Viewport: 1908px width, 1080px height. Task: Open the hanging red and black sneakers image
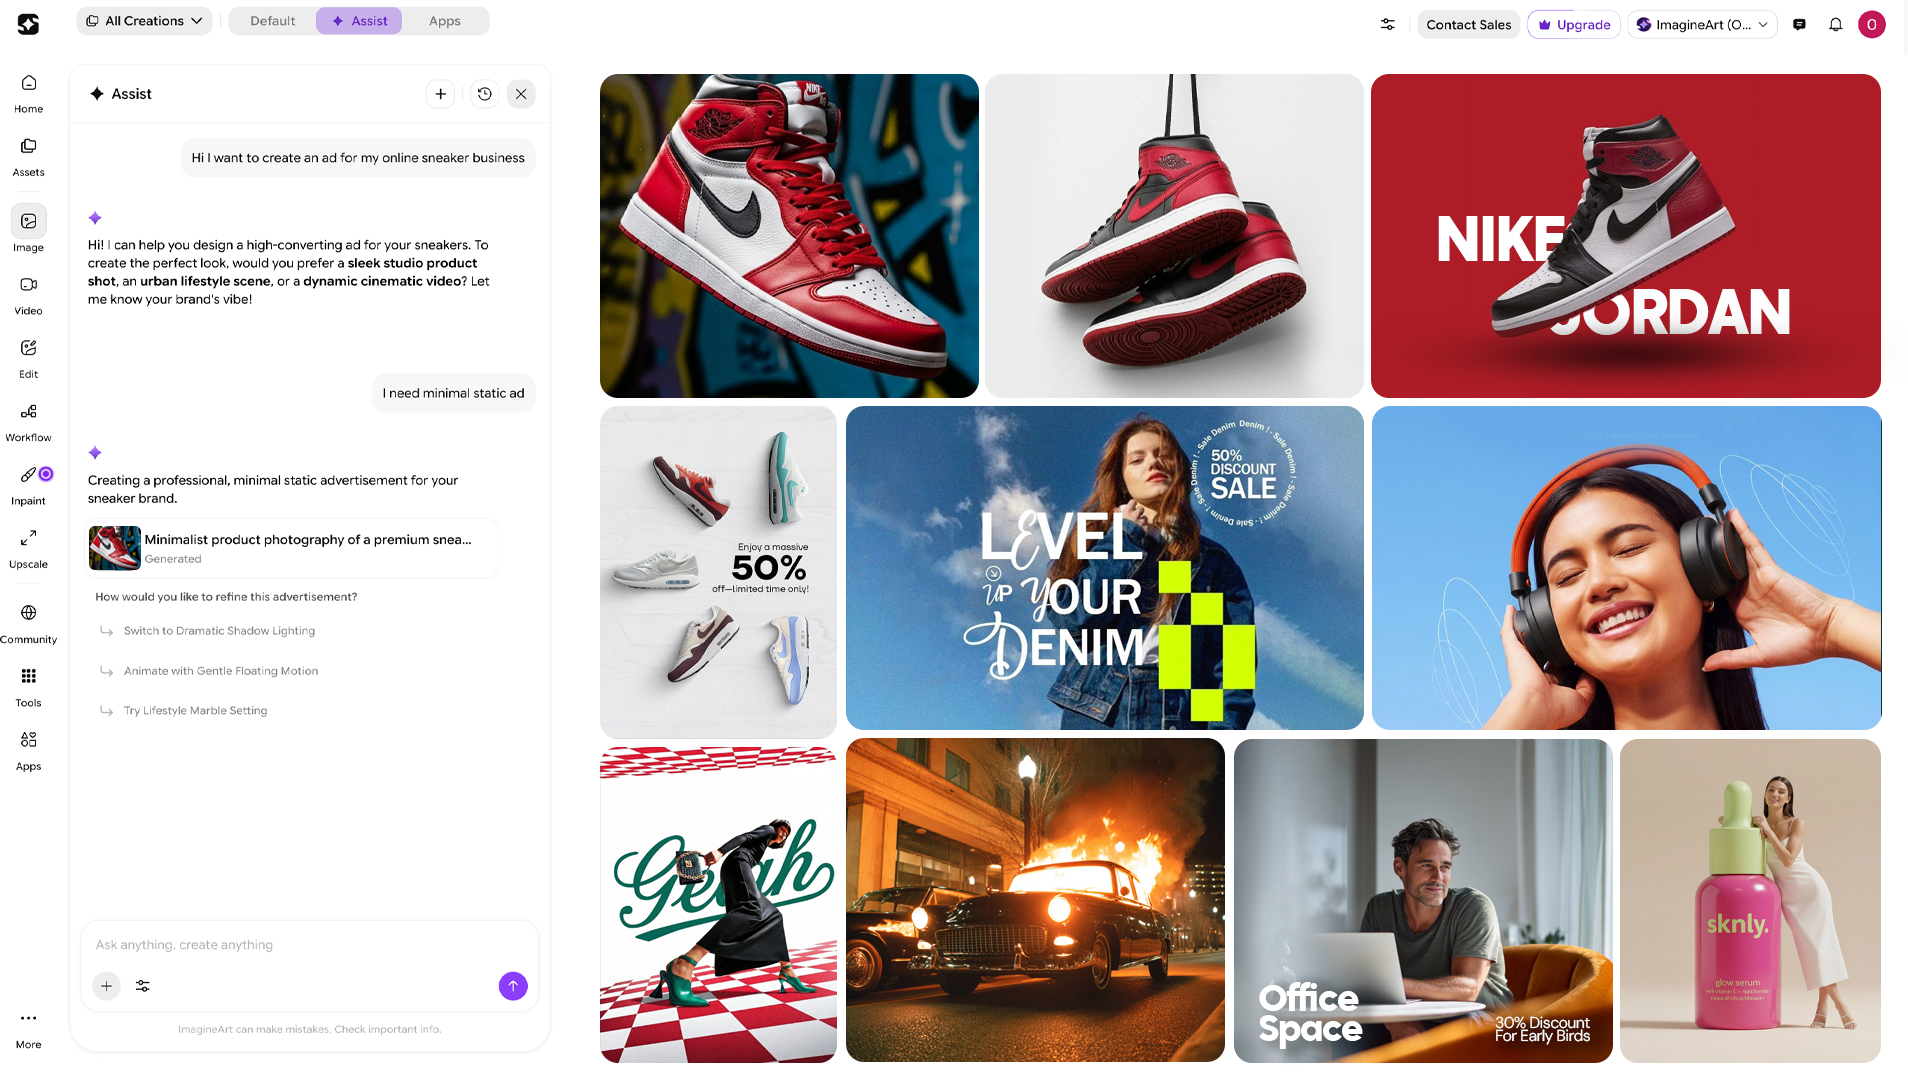point(1174,236)
